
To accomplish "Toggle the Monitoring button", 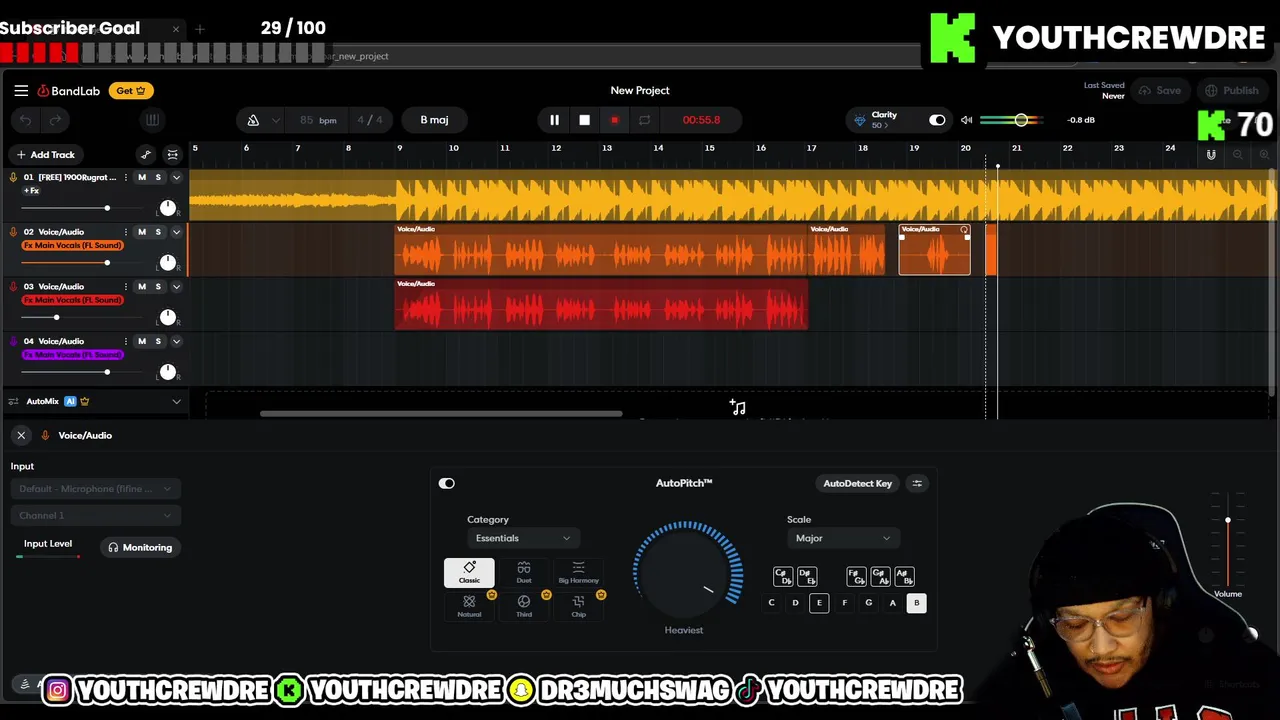I will (x=140, y=548).
